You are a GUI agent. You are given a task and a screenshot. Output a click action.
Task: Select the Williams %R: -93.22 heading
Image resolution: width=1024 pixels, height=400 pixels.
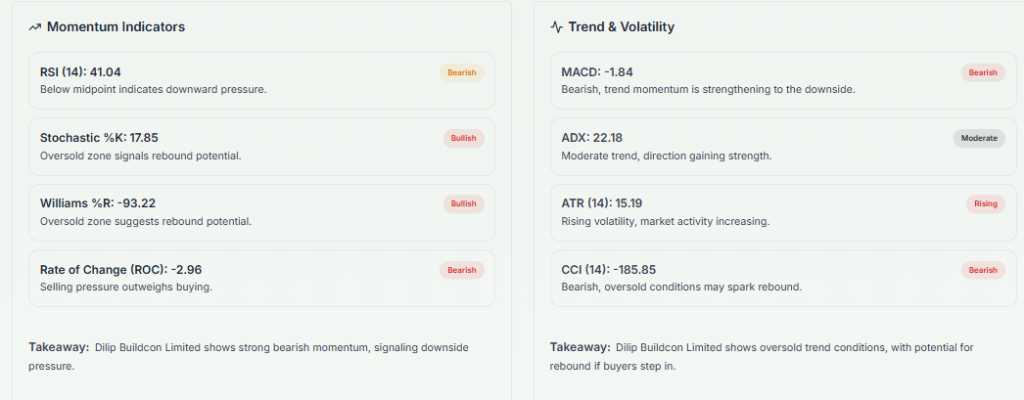[96, 204]
